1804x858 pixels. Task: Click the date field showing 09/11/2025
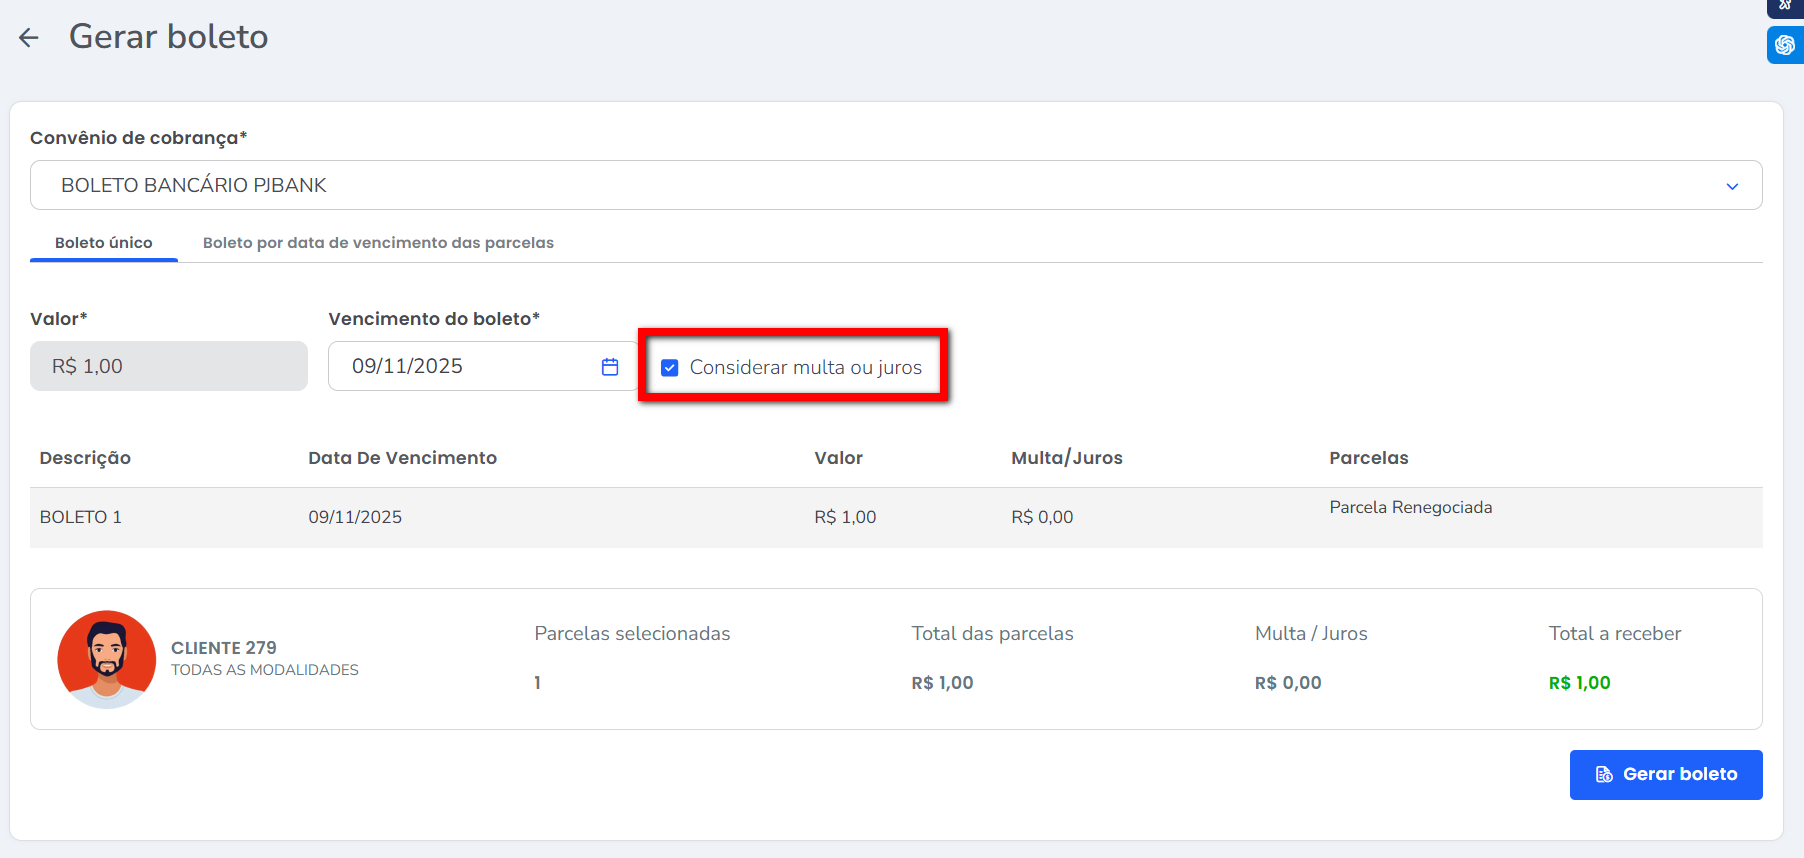point(460,366)
